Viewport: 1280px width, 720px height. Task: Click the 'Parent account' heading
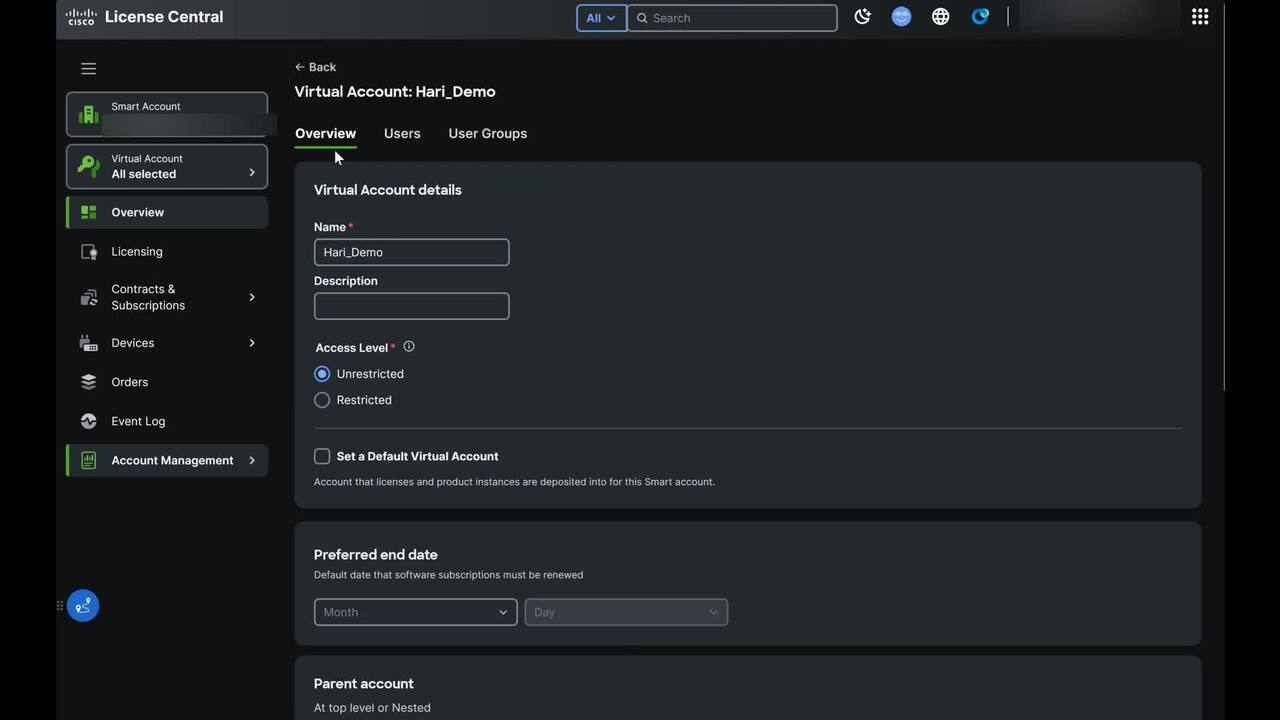pos(363,684)
